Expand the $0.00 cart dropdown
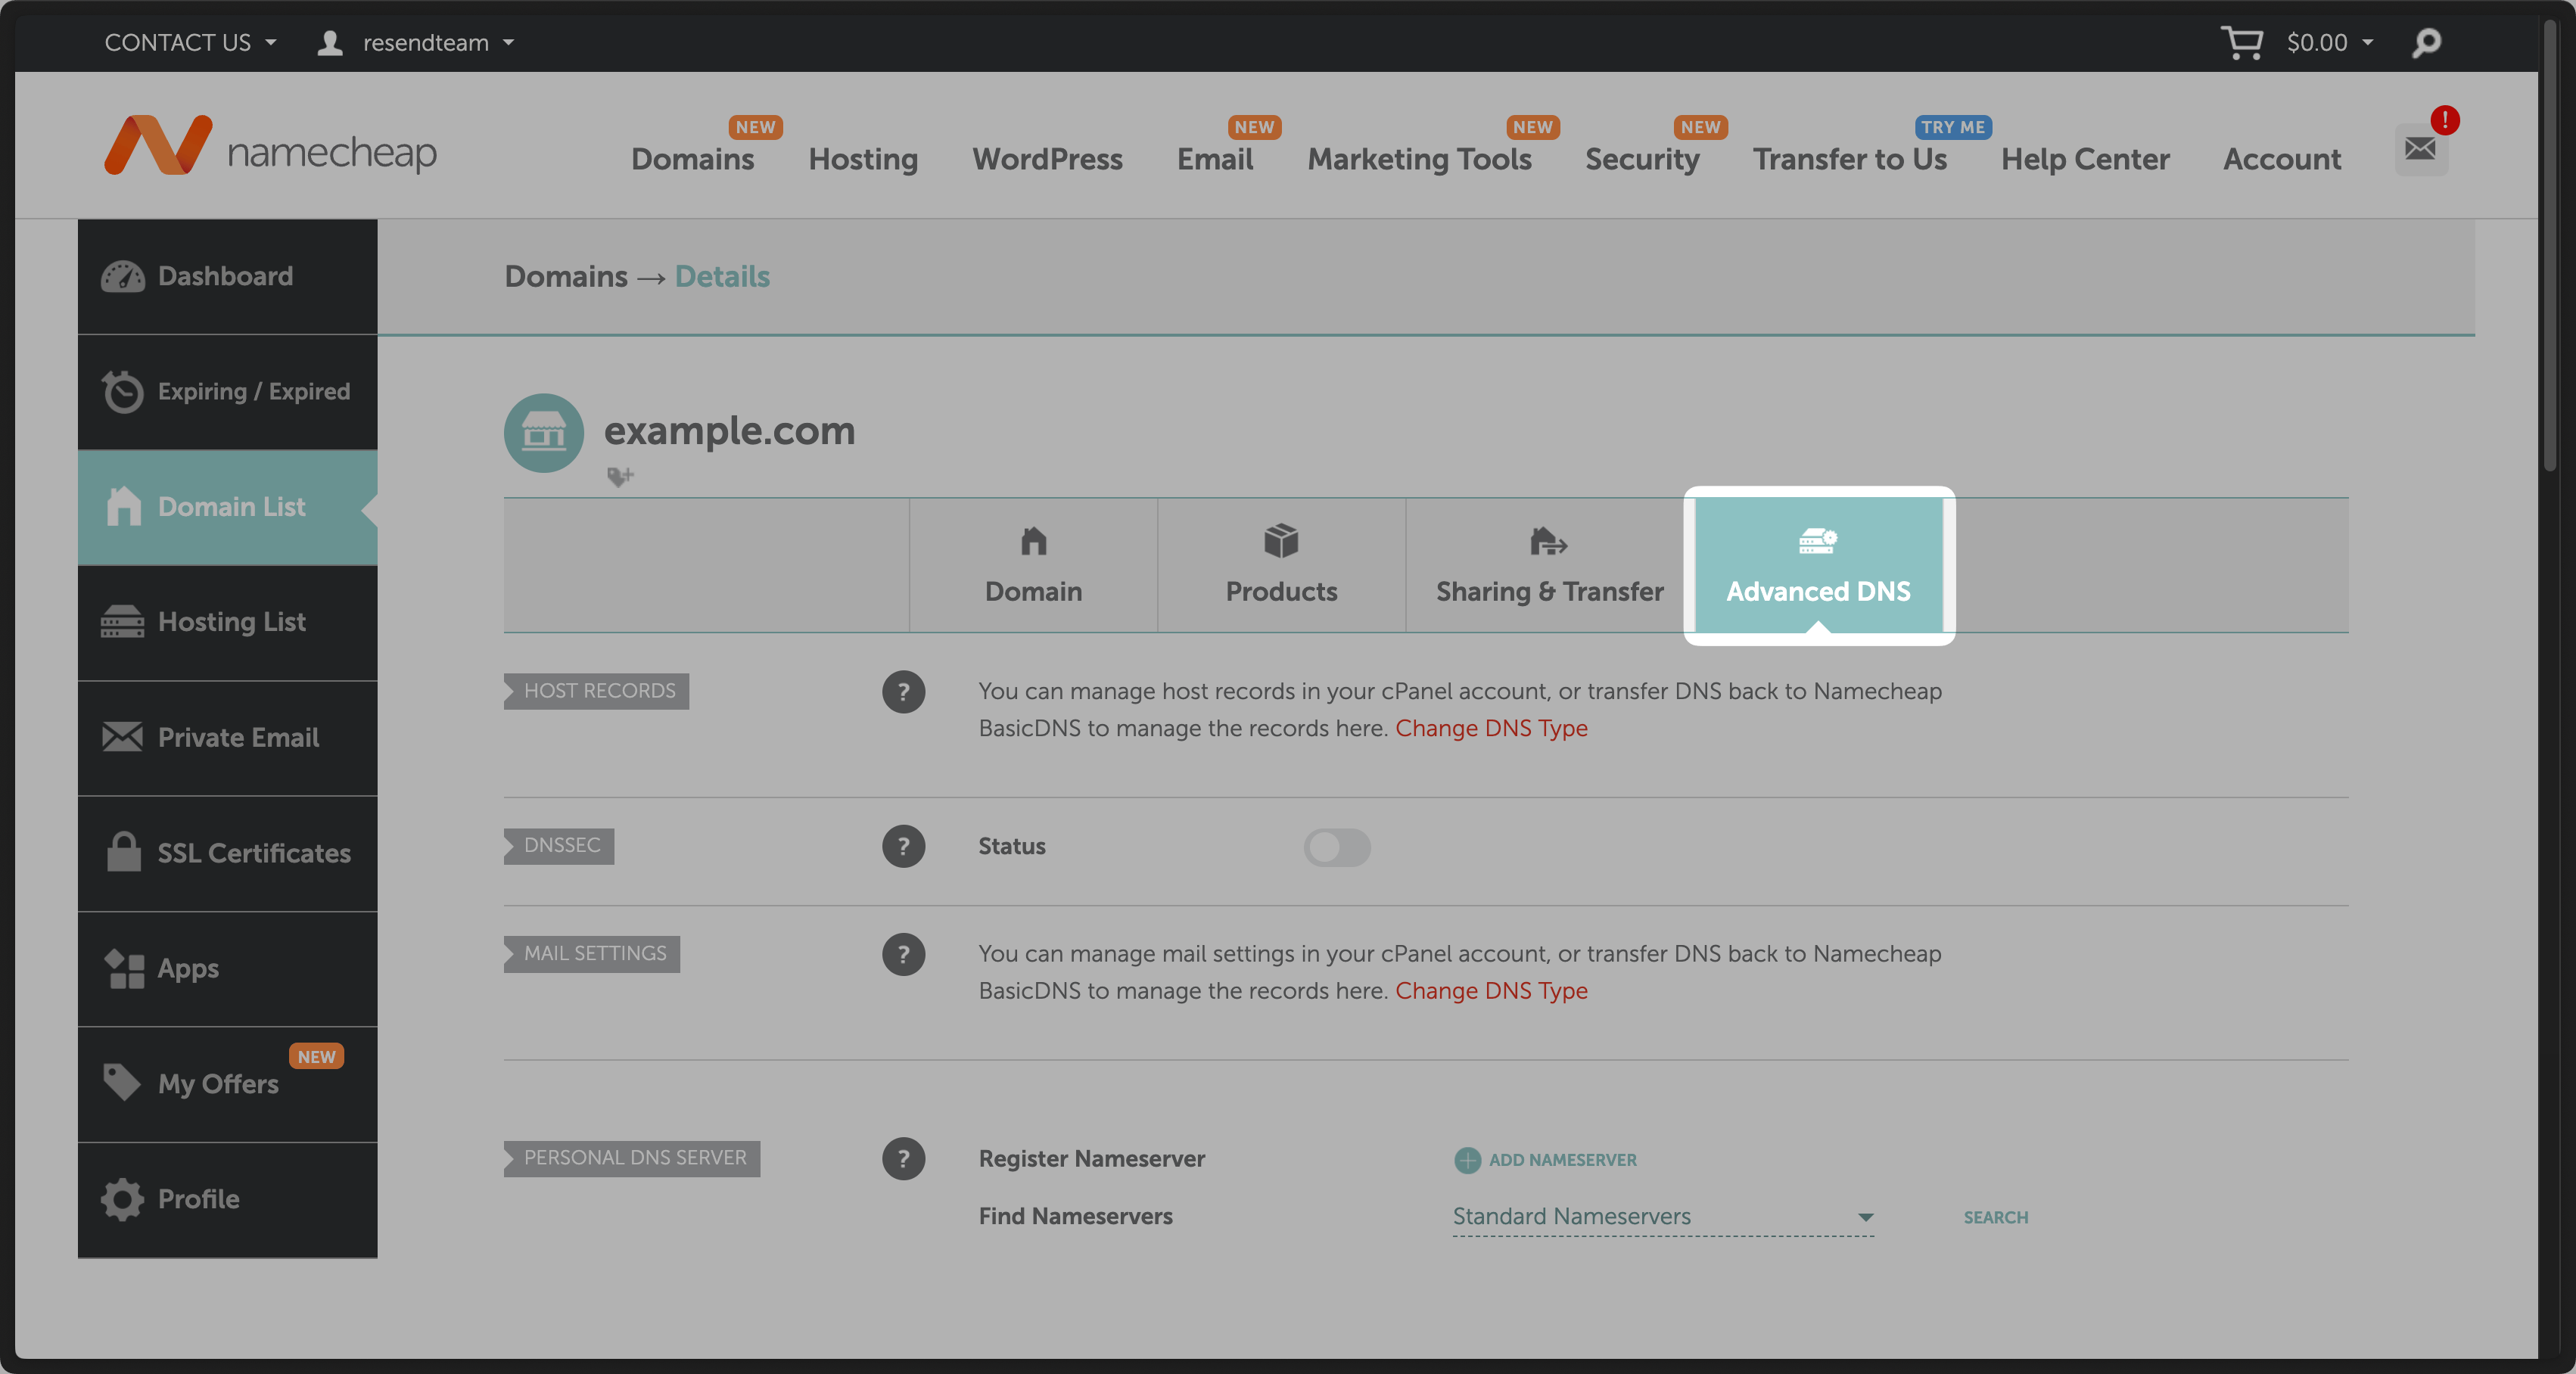Viewport: 2576px width, 1374px height. click(2330, 43)
